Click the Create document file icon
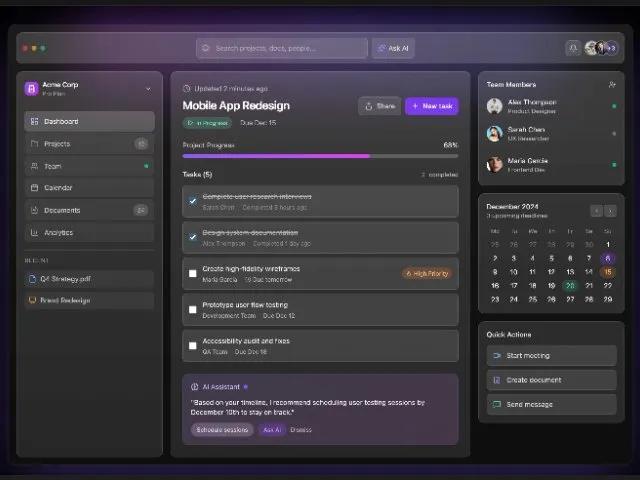 497,380
